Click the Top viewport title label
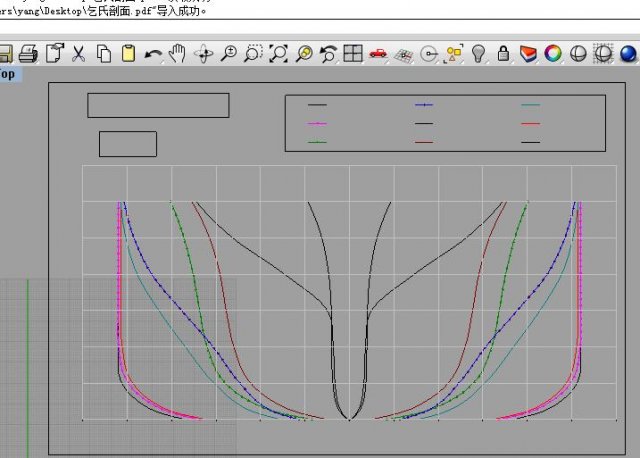The height and width of the screenshot is (458, 640). 8,74
